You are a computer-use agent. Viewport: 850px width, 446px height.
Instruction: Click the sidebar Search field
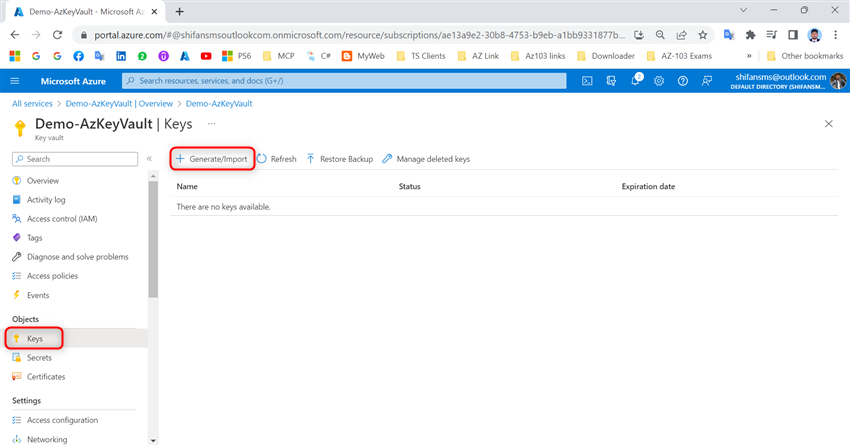point(75,159)
